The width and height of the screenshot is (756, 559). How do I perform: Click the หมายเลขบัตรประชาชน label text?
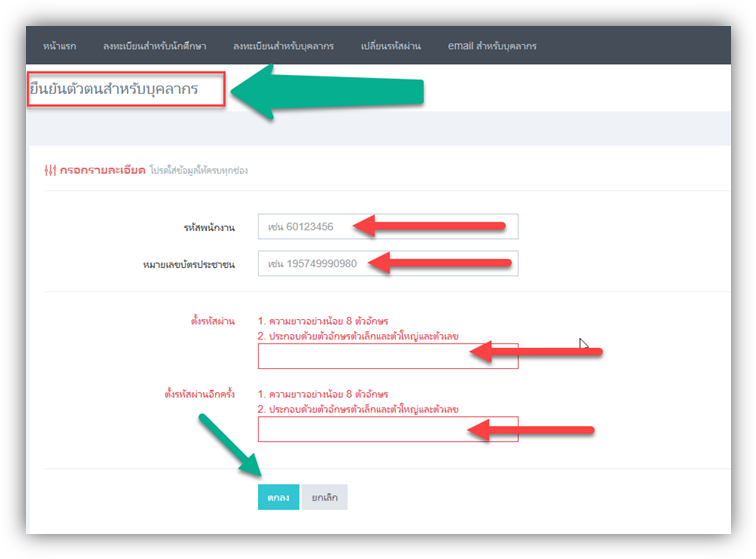[188, 265]
